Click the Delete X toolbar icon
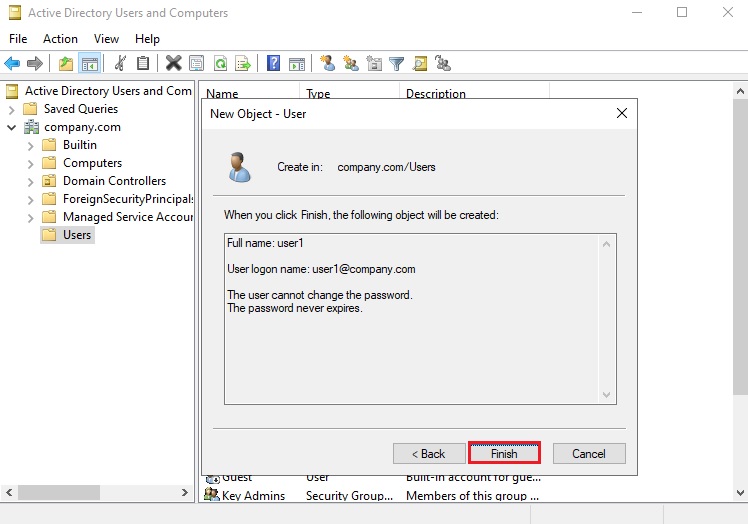 click(x=173, y=63)
